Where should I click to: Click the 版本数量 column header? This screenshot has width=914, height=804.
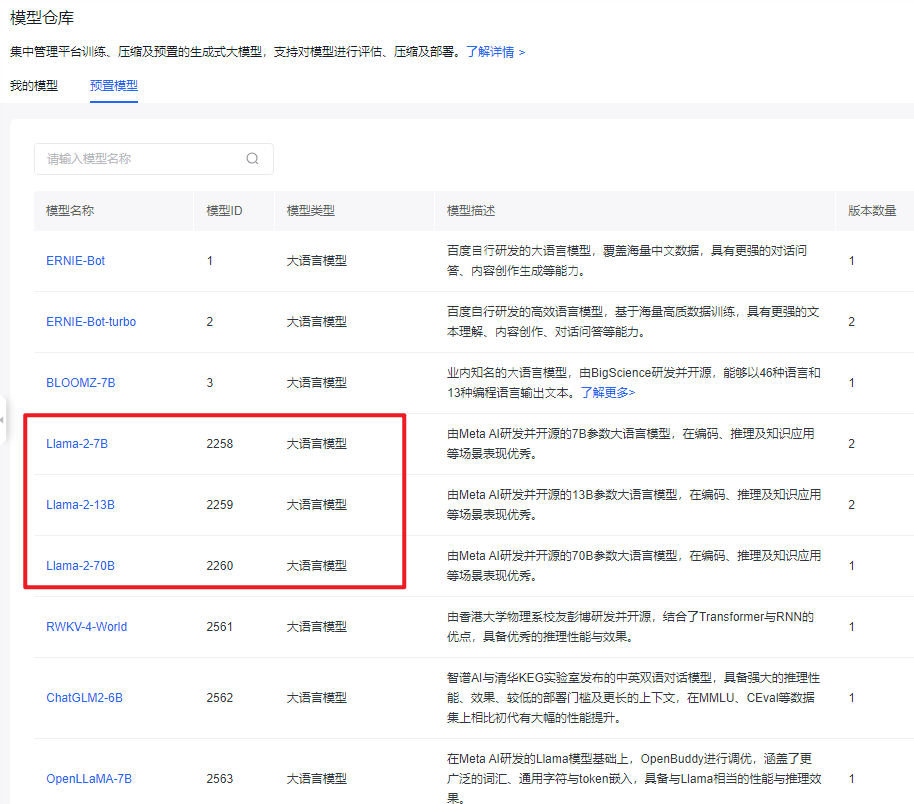[872, 210]
